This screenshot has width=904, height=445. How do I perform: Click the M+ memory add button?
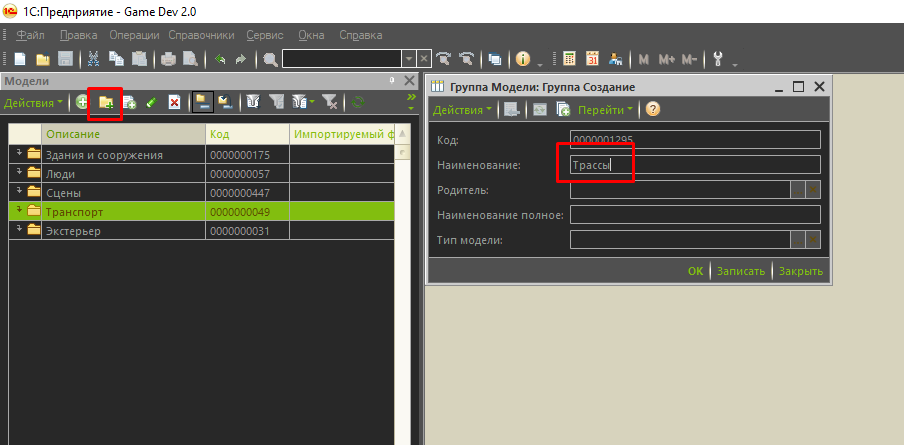[666, 59]
